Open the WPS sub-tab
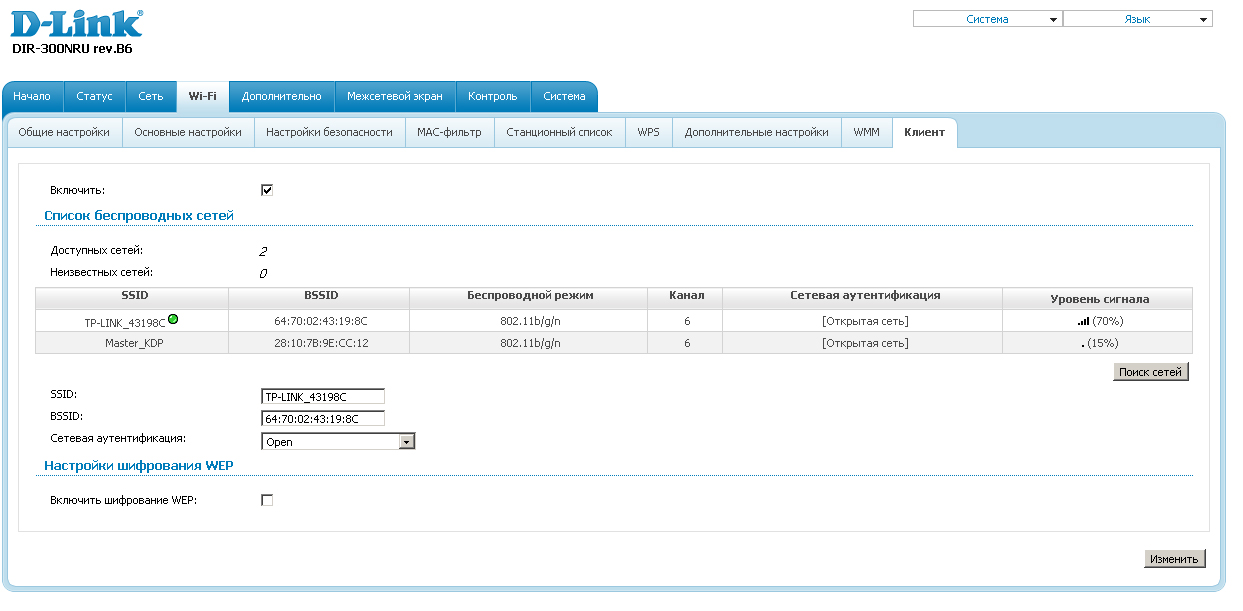The image size is (1243, 611). click(648, 132)
